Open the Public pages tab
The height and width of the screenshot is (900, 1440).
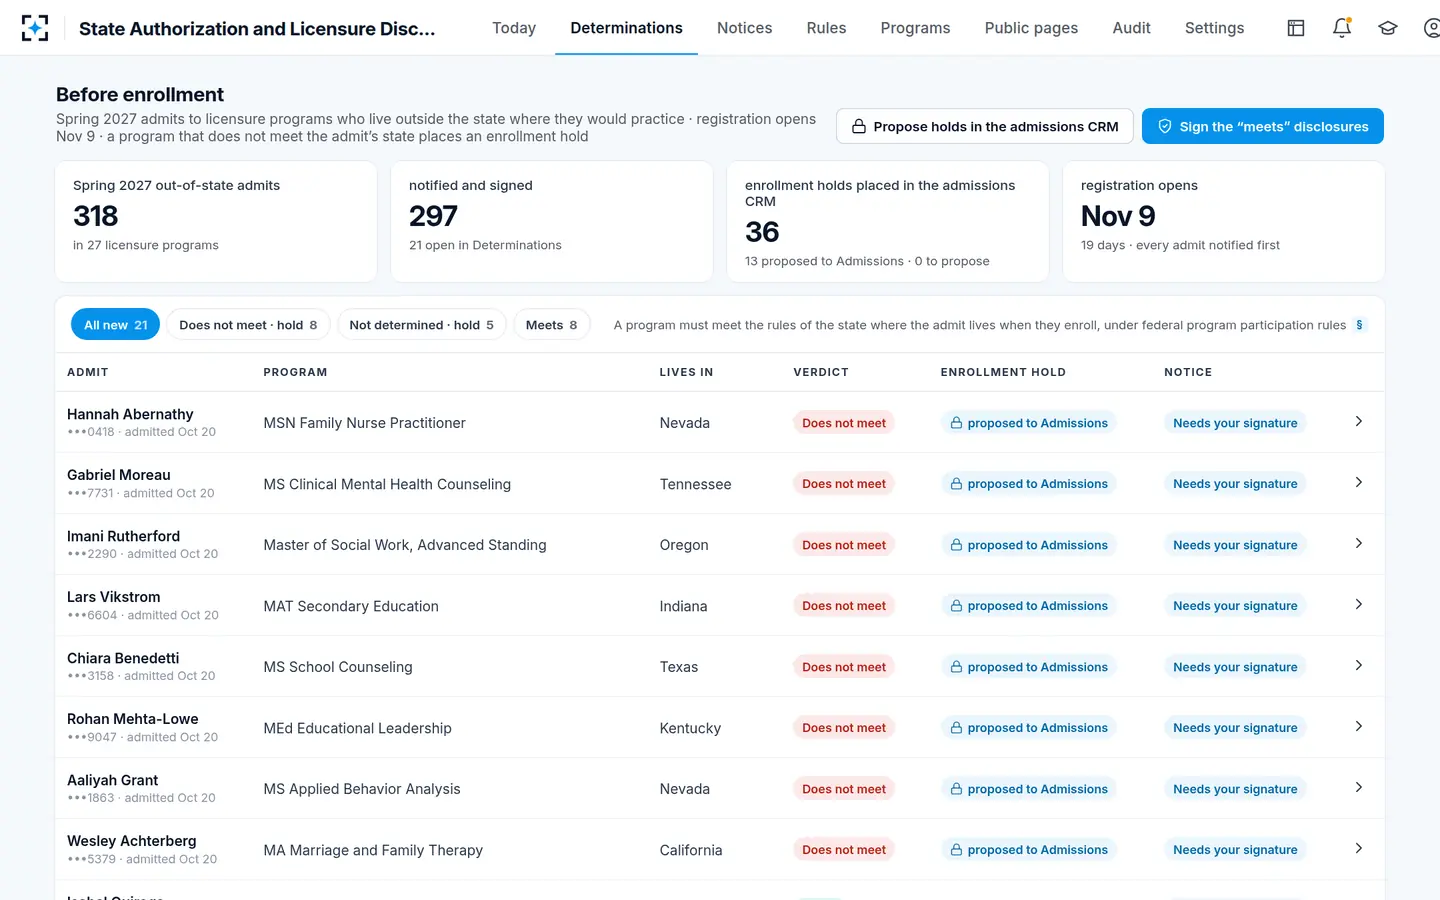[x=1031, y=28]
